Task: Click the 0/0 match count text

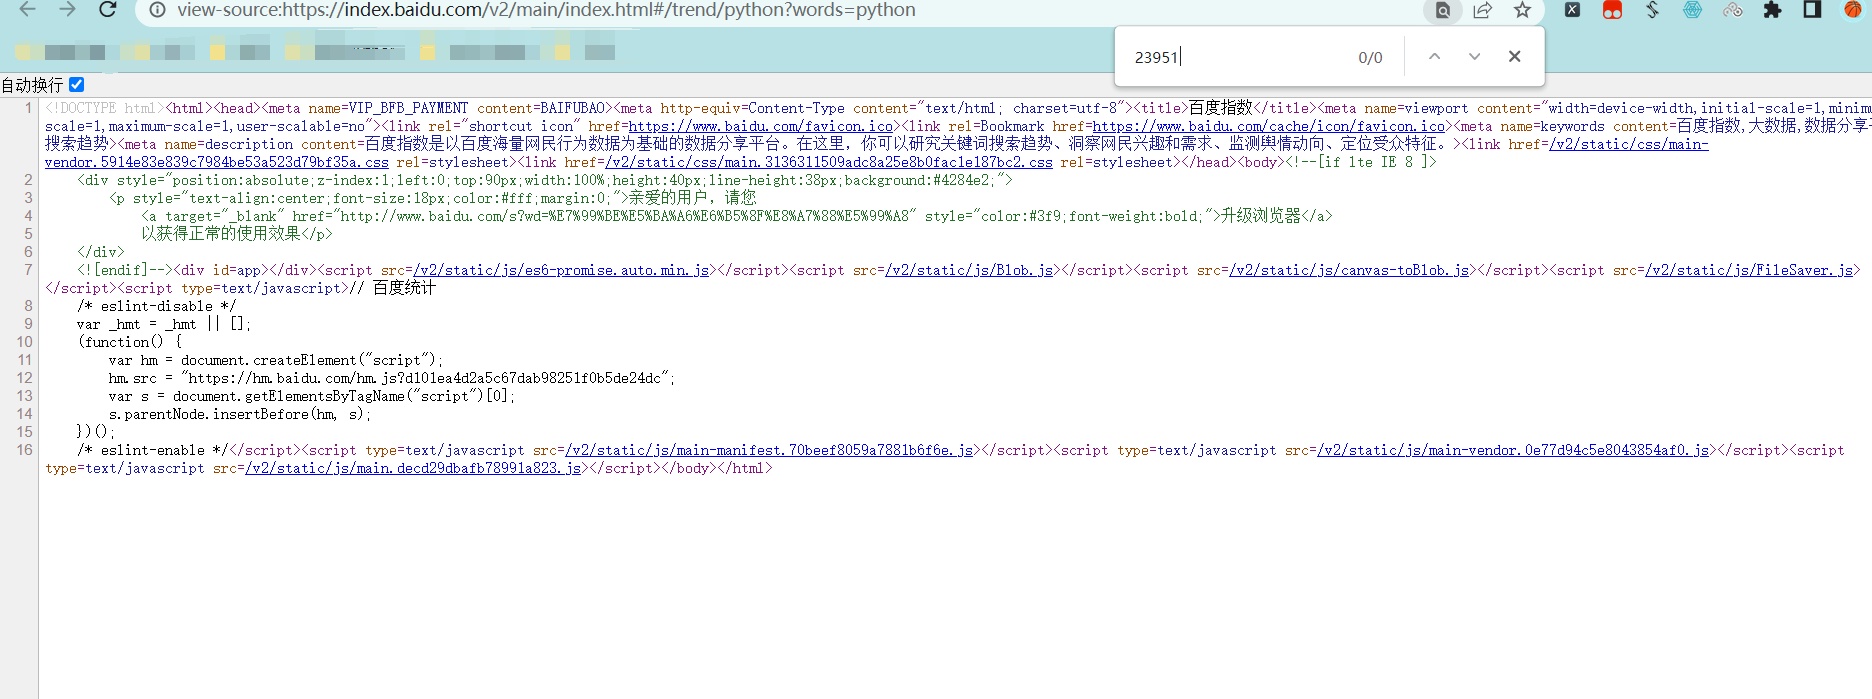Action: point(1370,58)
